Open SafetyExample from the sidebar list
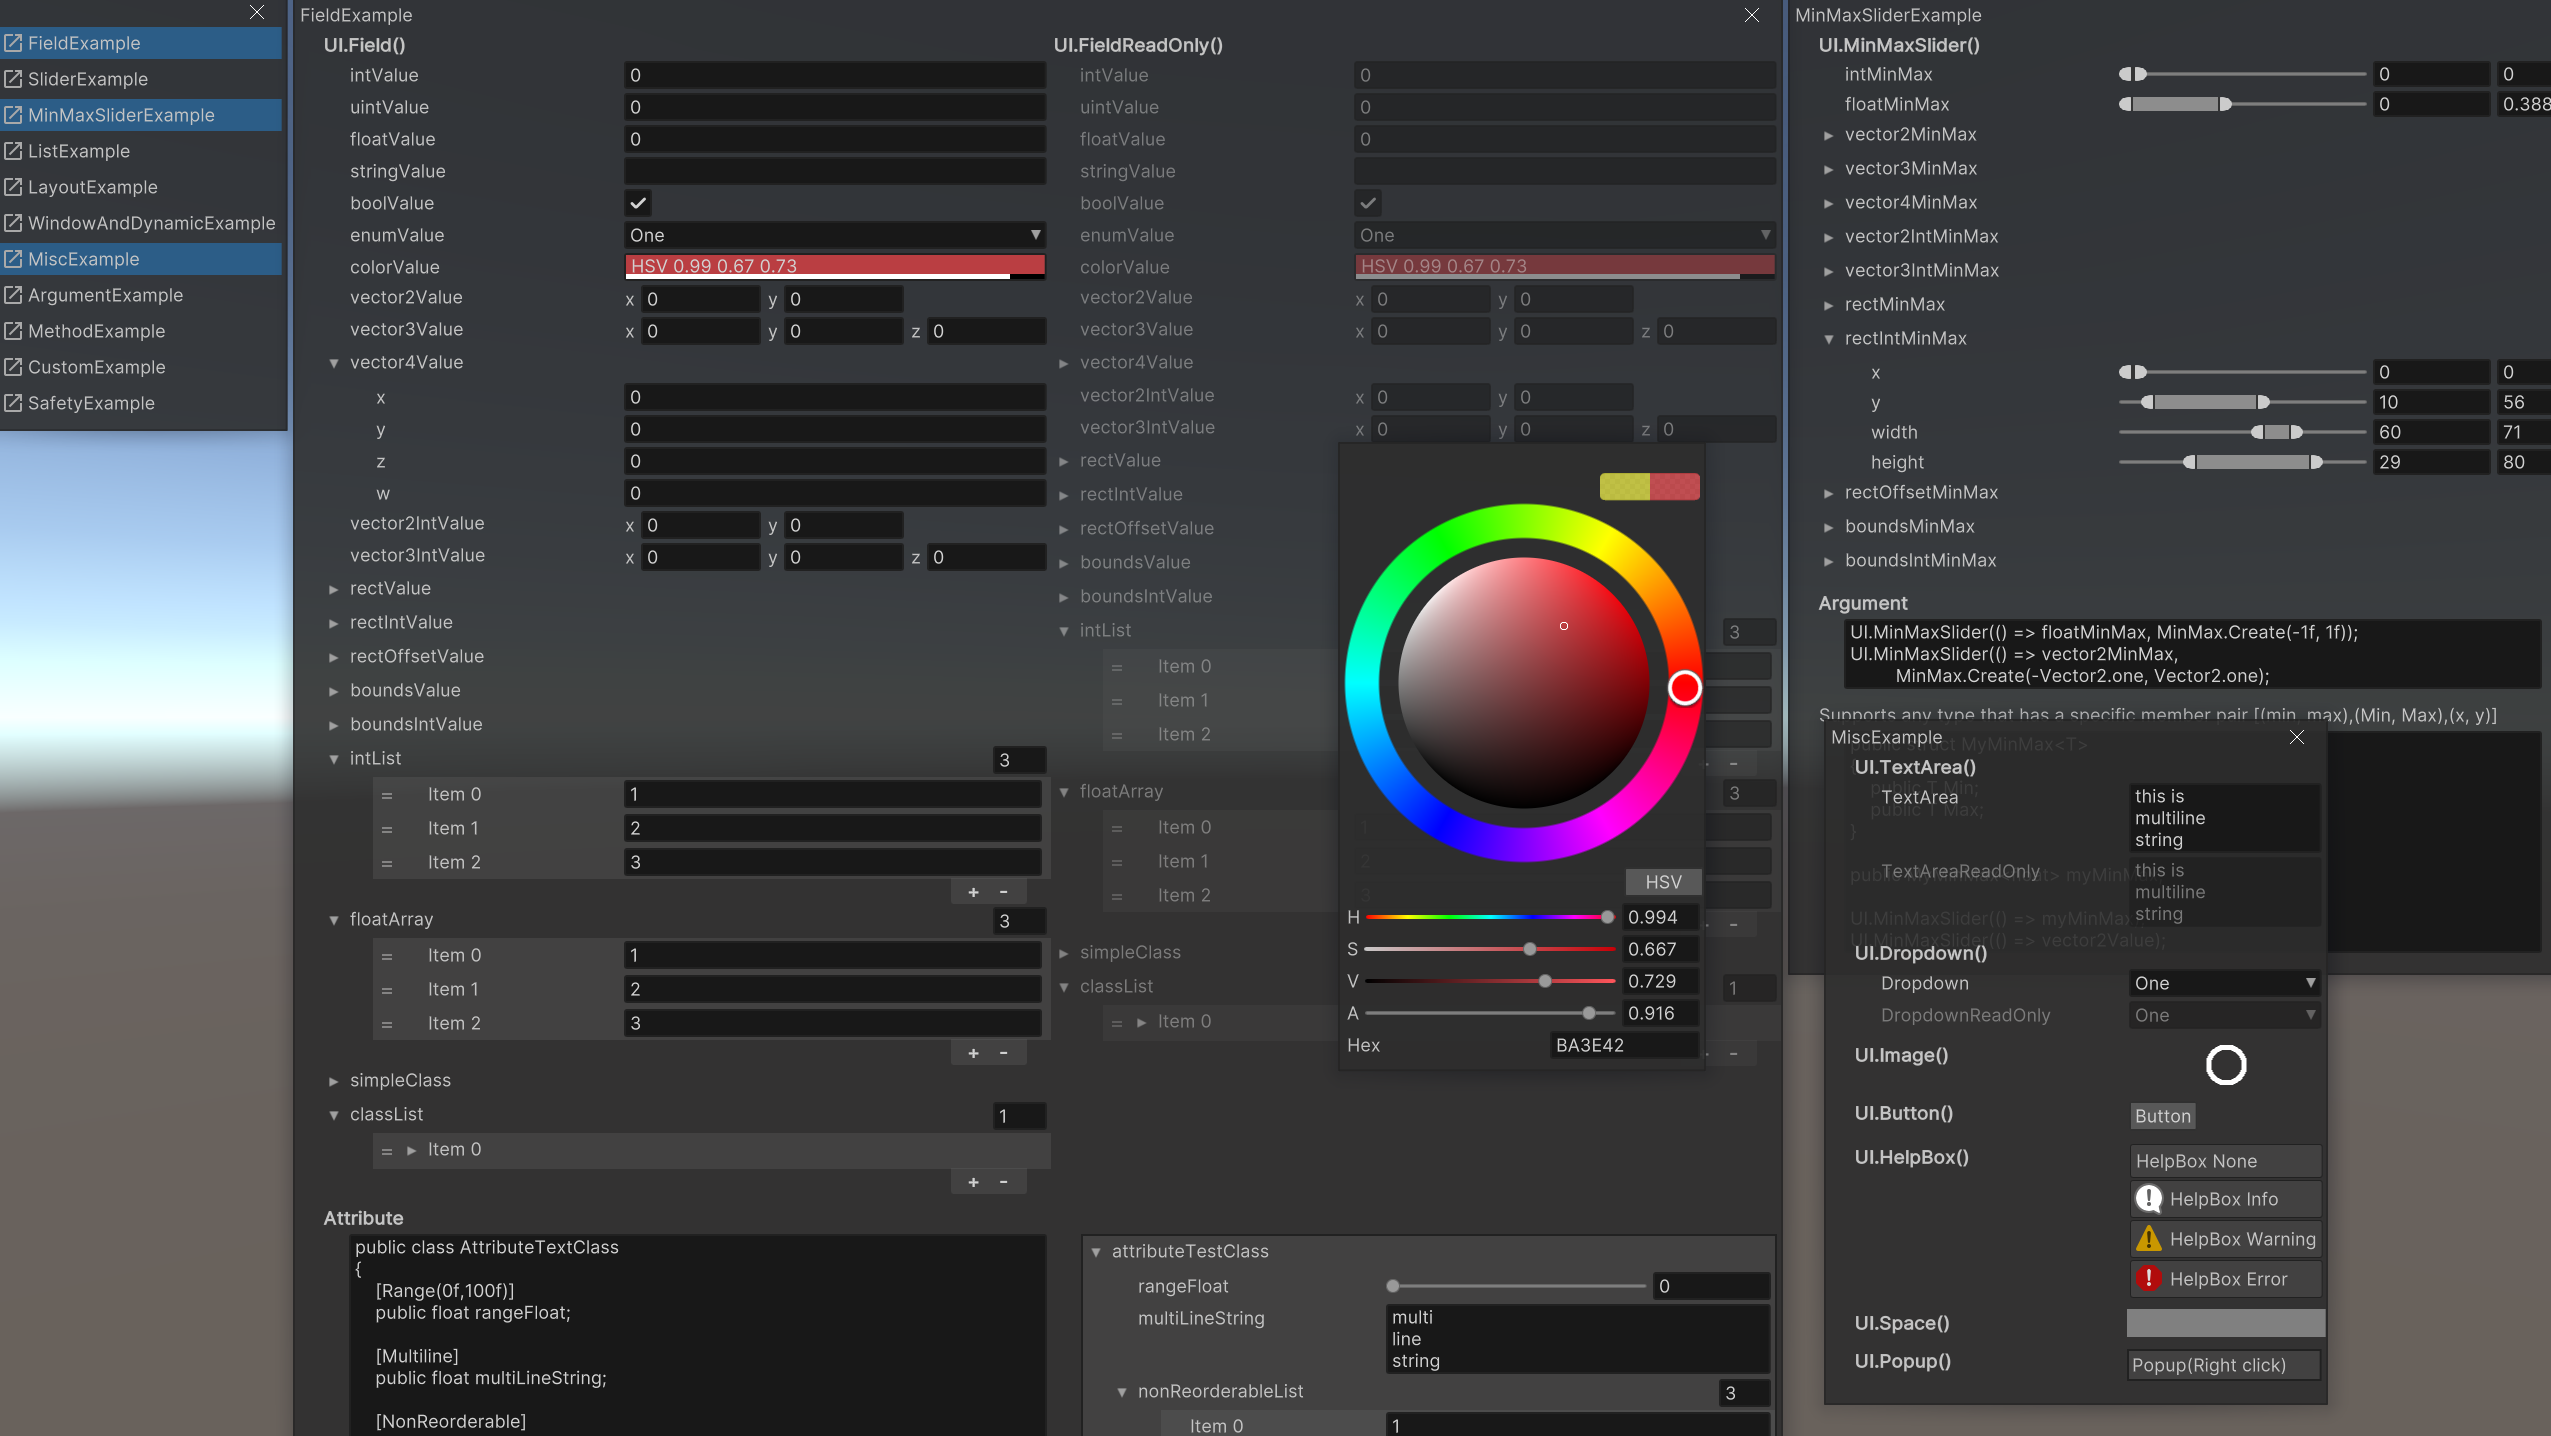The height and width of the screenshot is (1436, 2551). point(91,403)
